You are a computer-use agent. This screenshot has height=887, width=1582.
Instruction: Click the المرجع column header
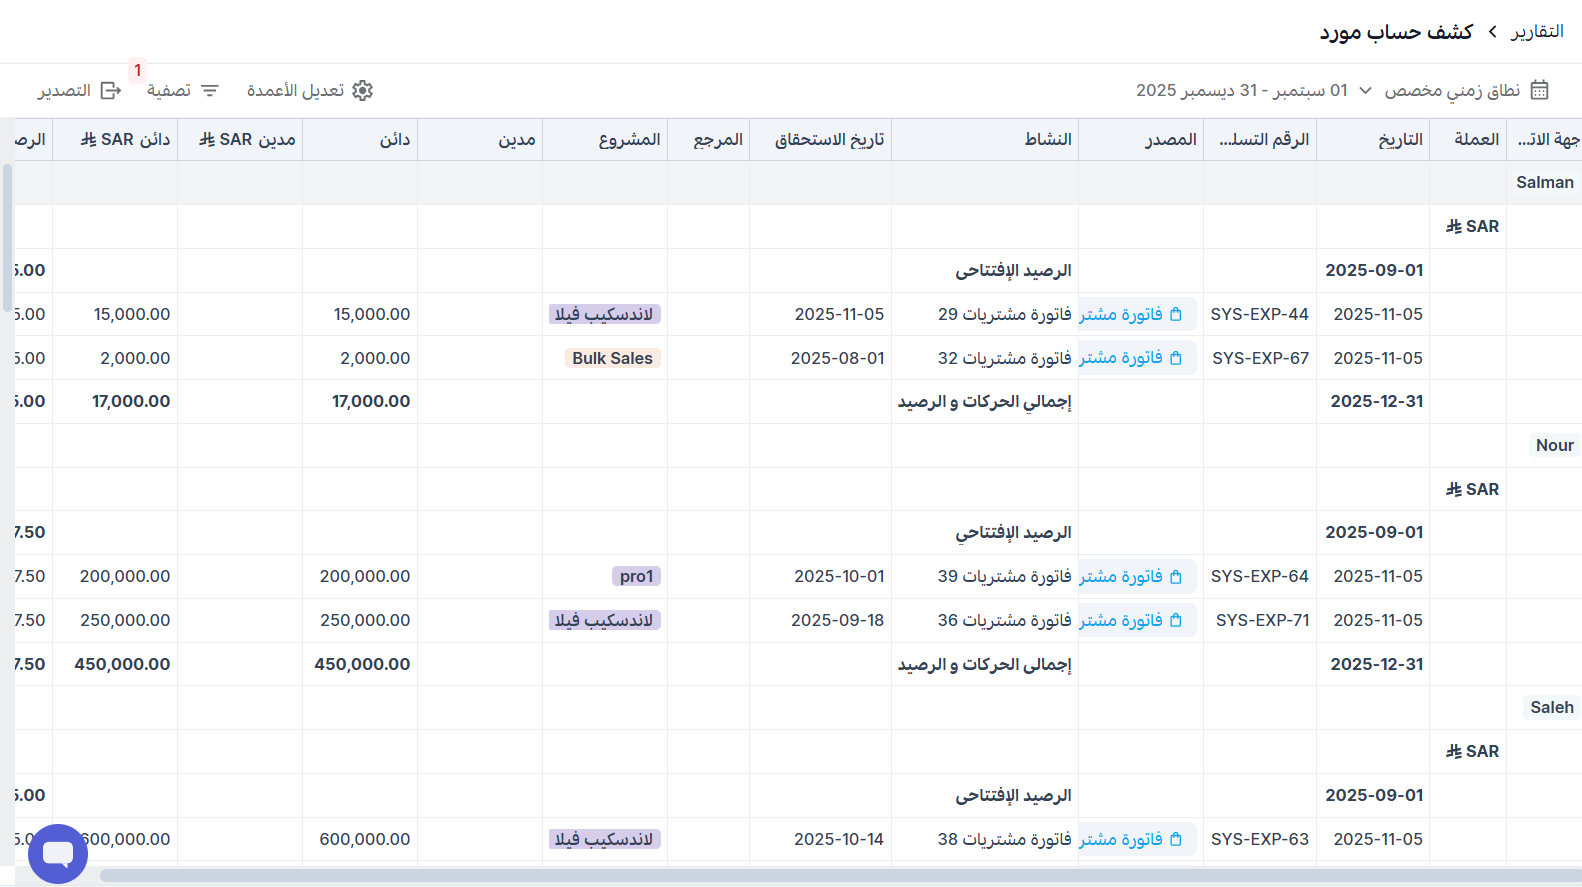pyautogui.click(x=708, y=140)
